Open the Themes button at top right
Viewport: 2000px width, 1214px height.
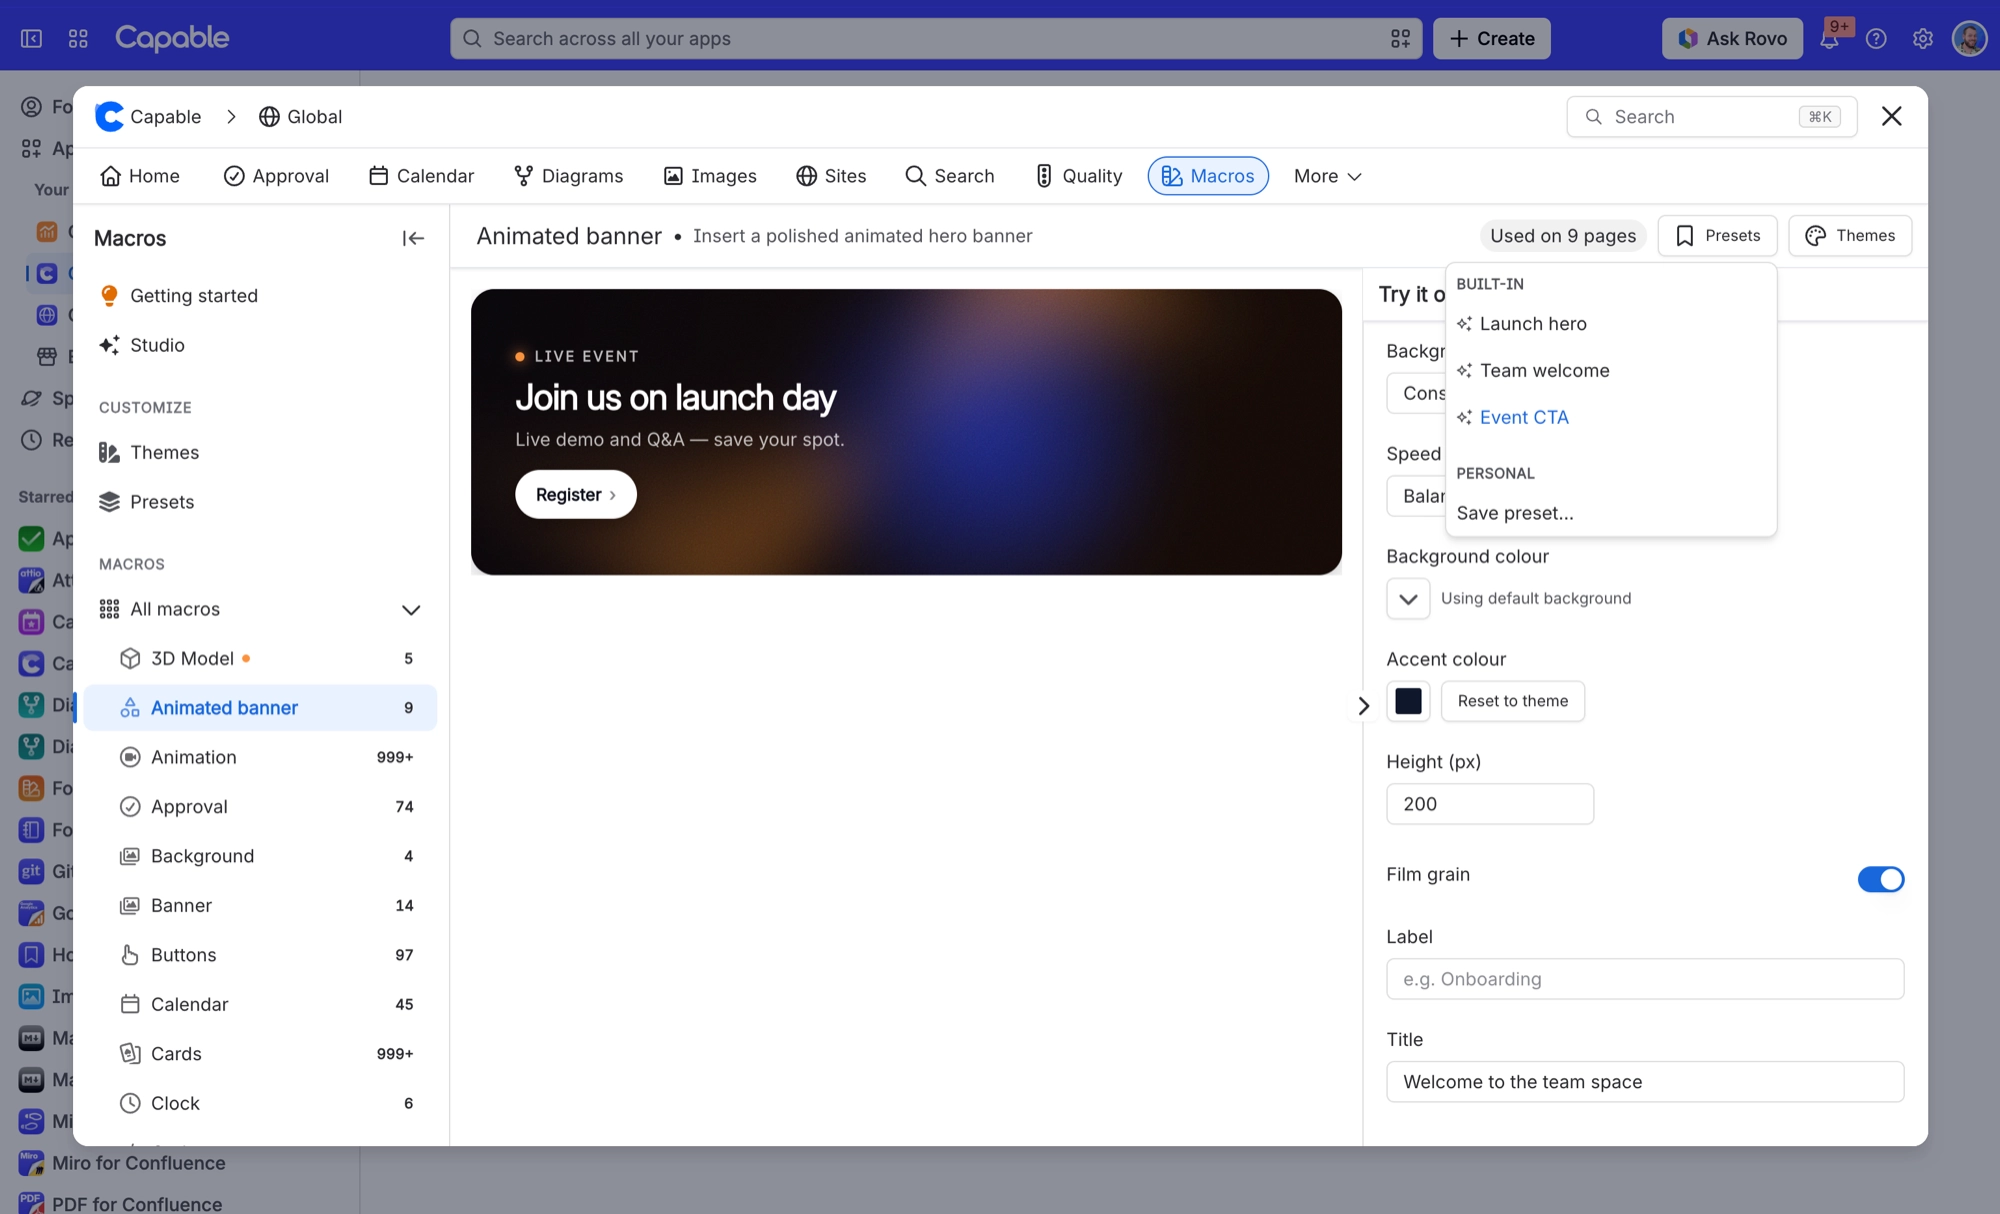click(1850, 236)
